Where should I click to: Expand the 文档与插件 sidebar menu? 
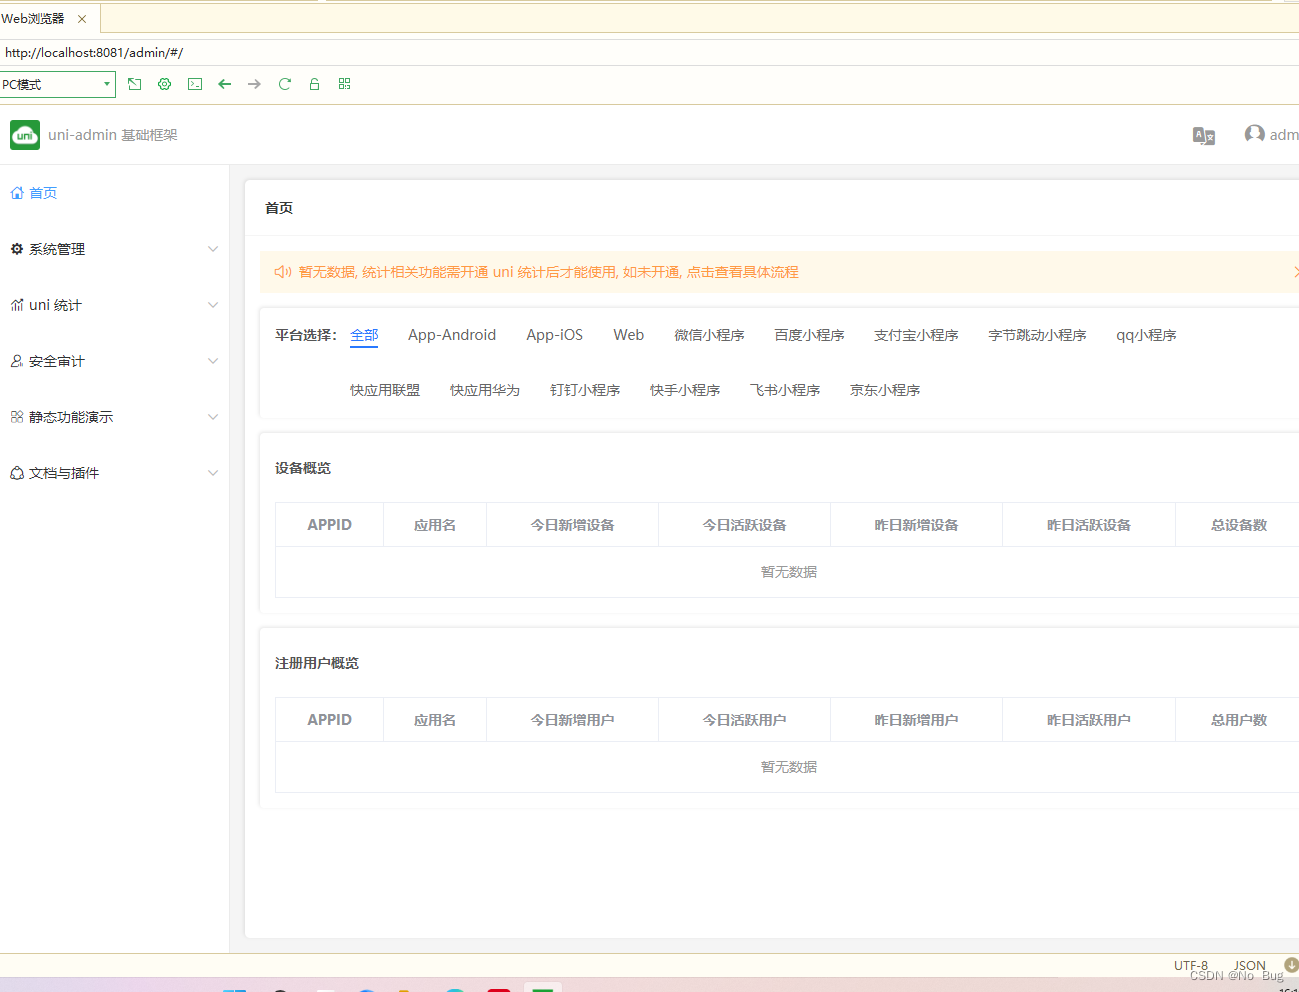coord(114,473)
